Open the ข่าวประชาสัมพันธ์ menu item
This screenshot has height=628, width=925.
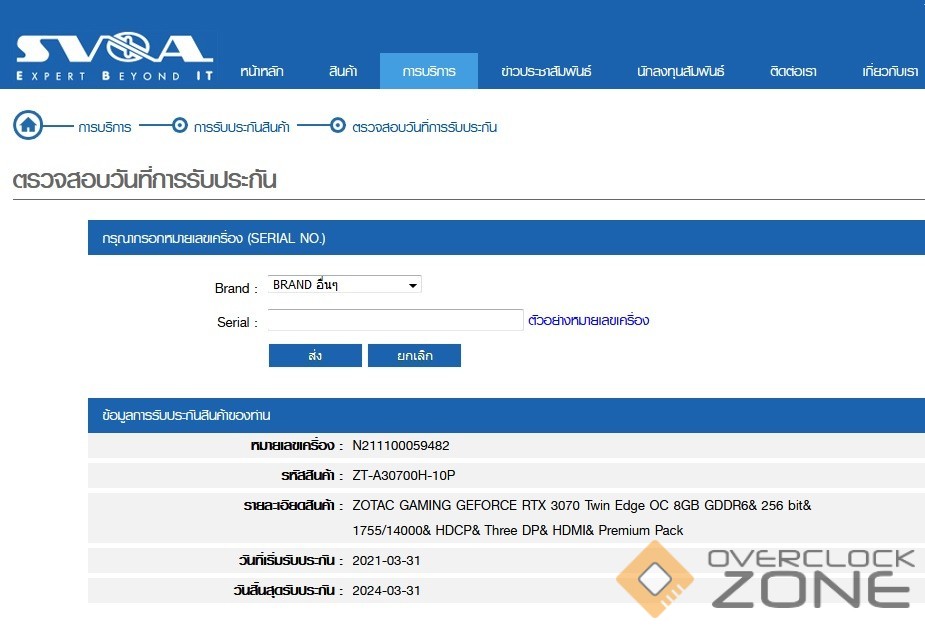pyautogui.click(x=546, y=71)
